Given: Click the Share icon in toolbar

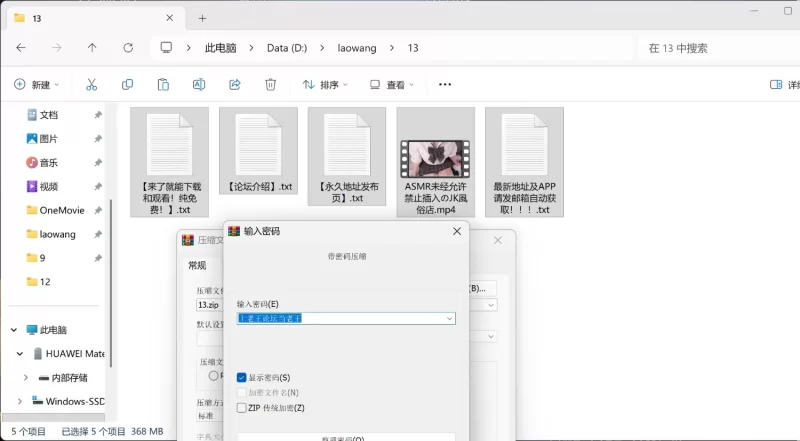Looking at the screenshot, I should coord(234,85).
